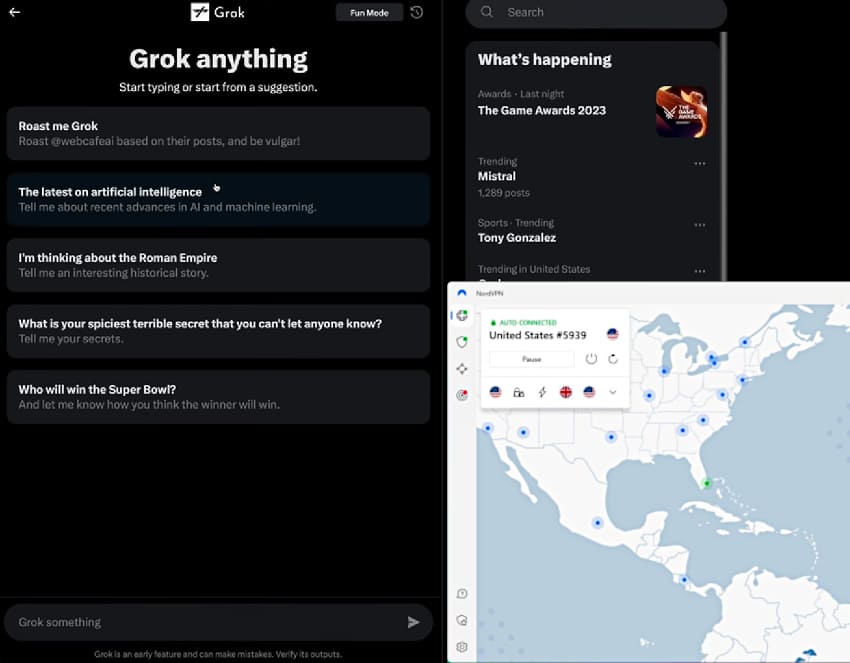Choose the Roast me Grok suggestion
The height and width of the screenshot is (663, 850).
tap(218, 133)
